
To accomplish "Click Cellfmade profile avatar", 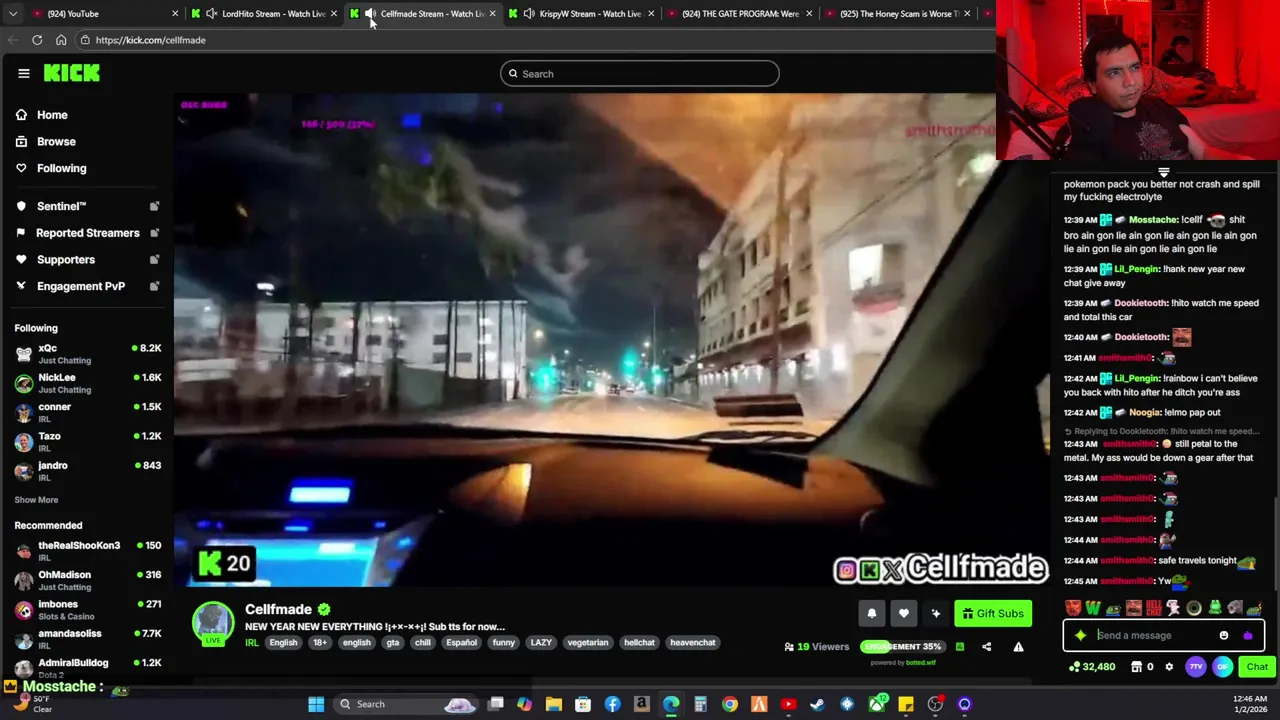I will (213, 624).
